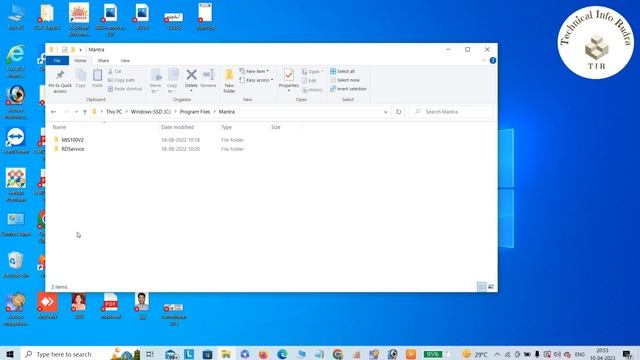Click History in the Open group

pos(313,90)
